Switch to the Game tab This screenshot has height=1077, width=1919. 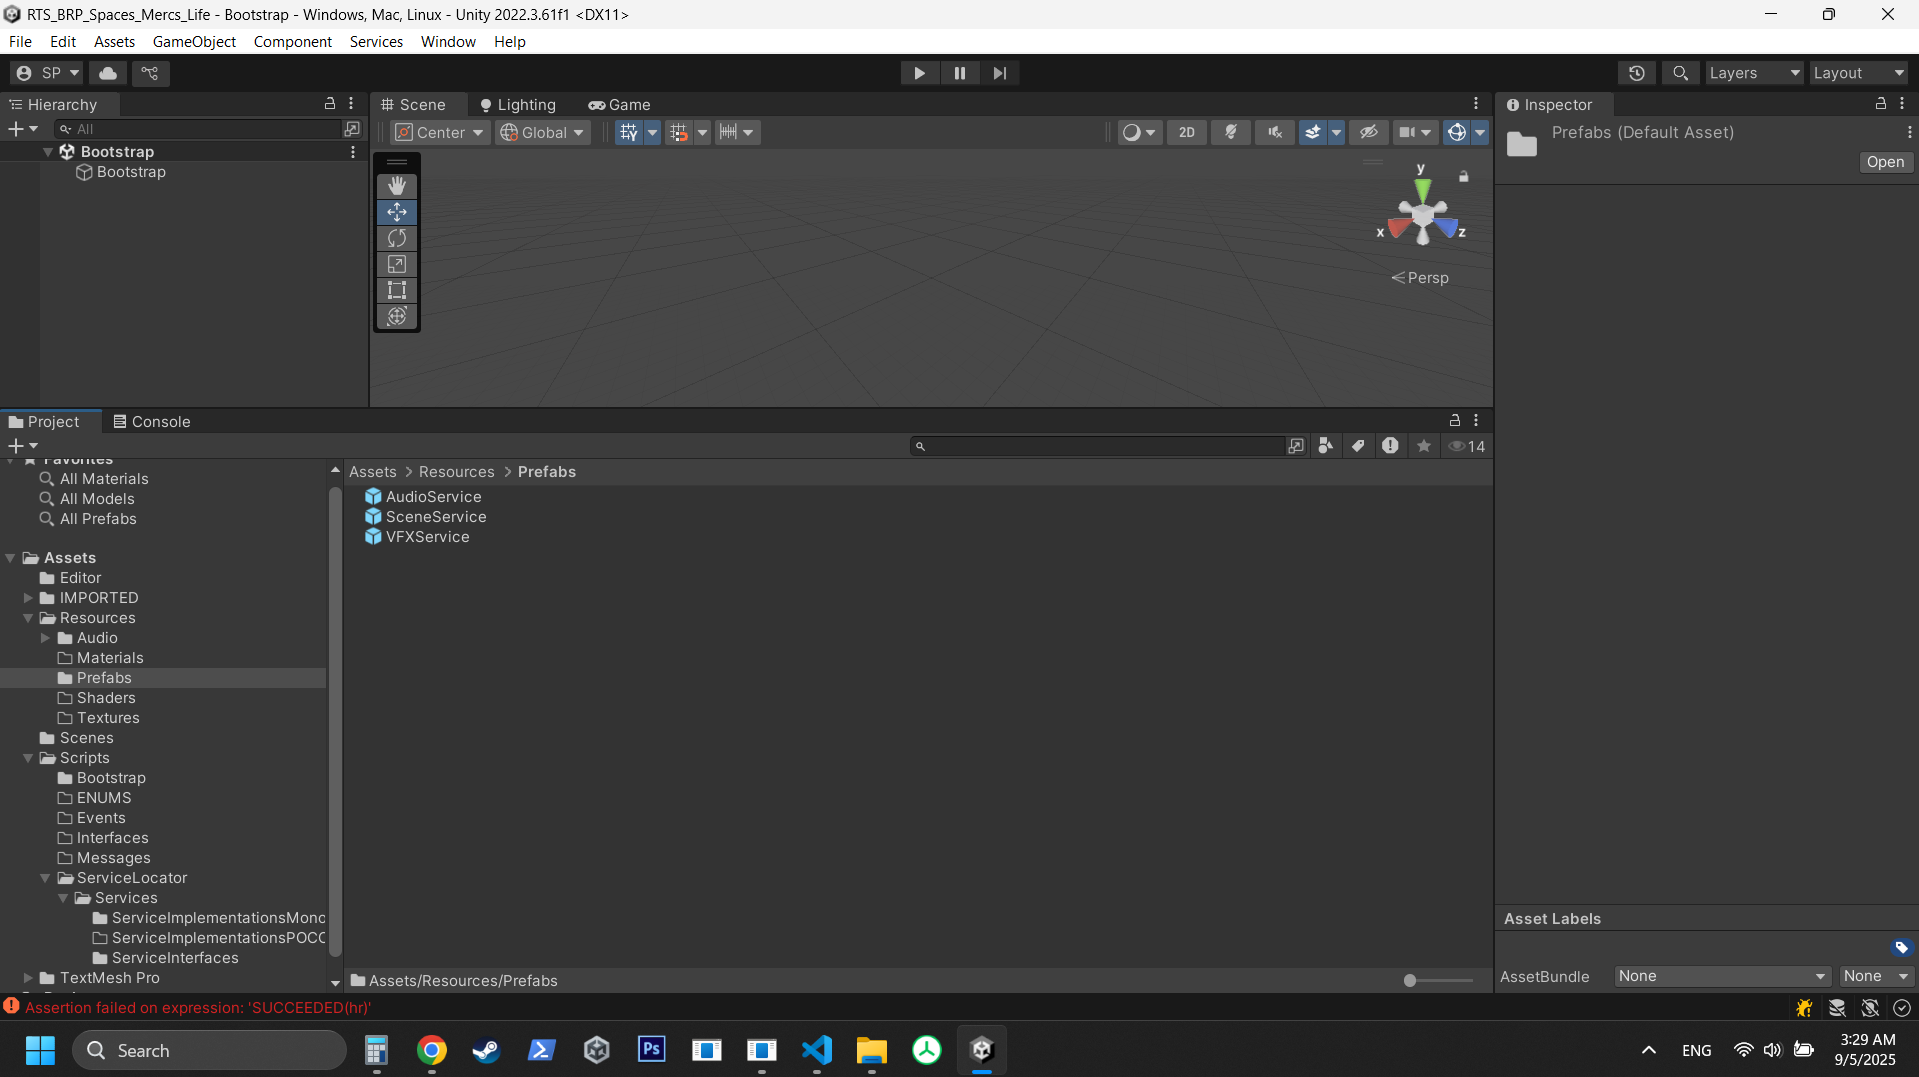[620, 105]
